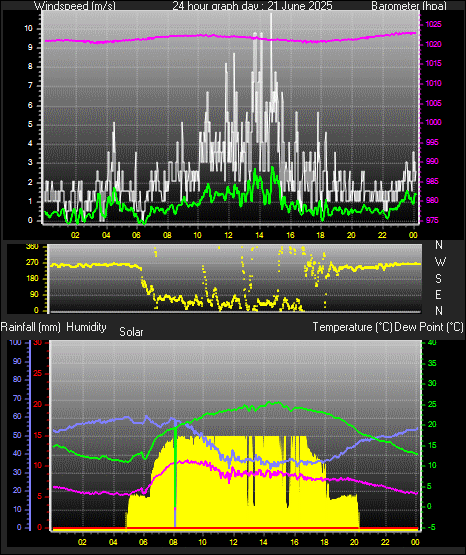Screen dimensions: 466x555
Task: Select the 1025 value on barometer axis
Action: pos(433,24)
